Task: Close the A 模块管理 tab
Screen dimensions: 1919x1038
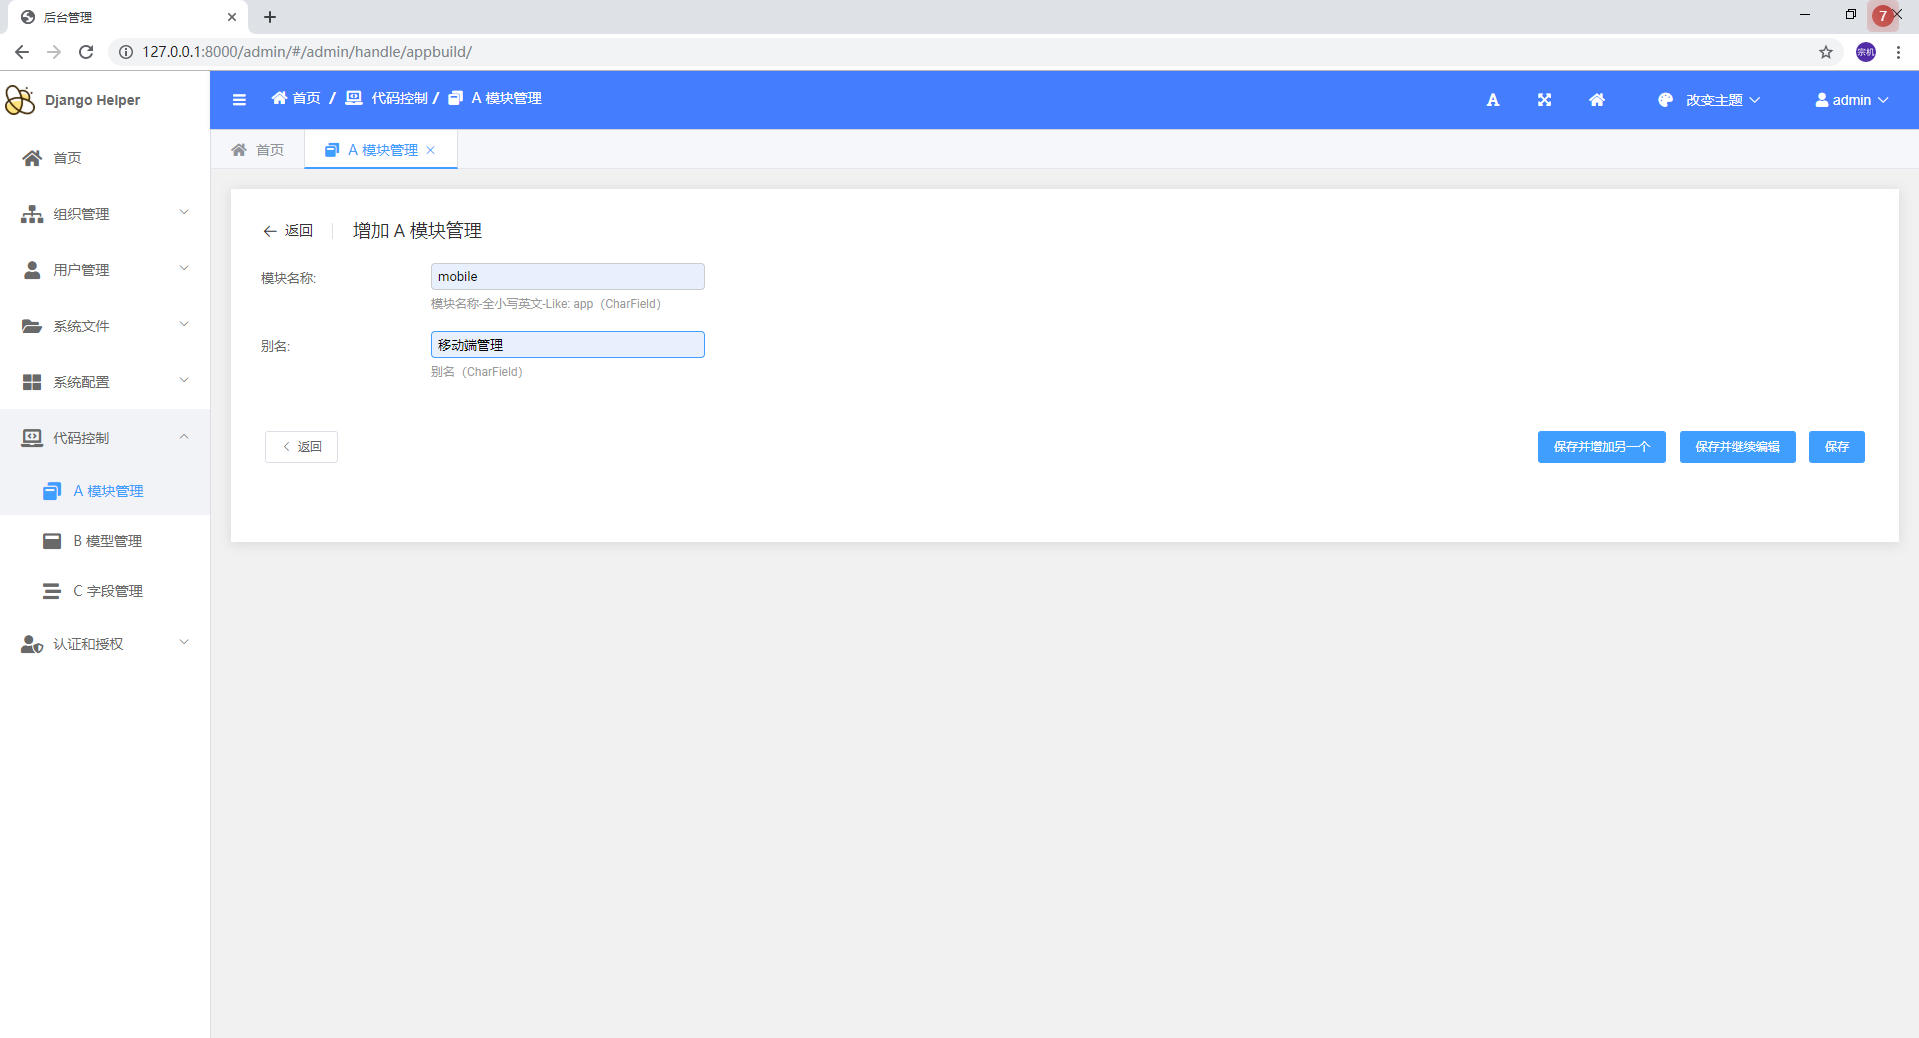Action: (431, 150)
